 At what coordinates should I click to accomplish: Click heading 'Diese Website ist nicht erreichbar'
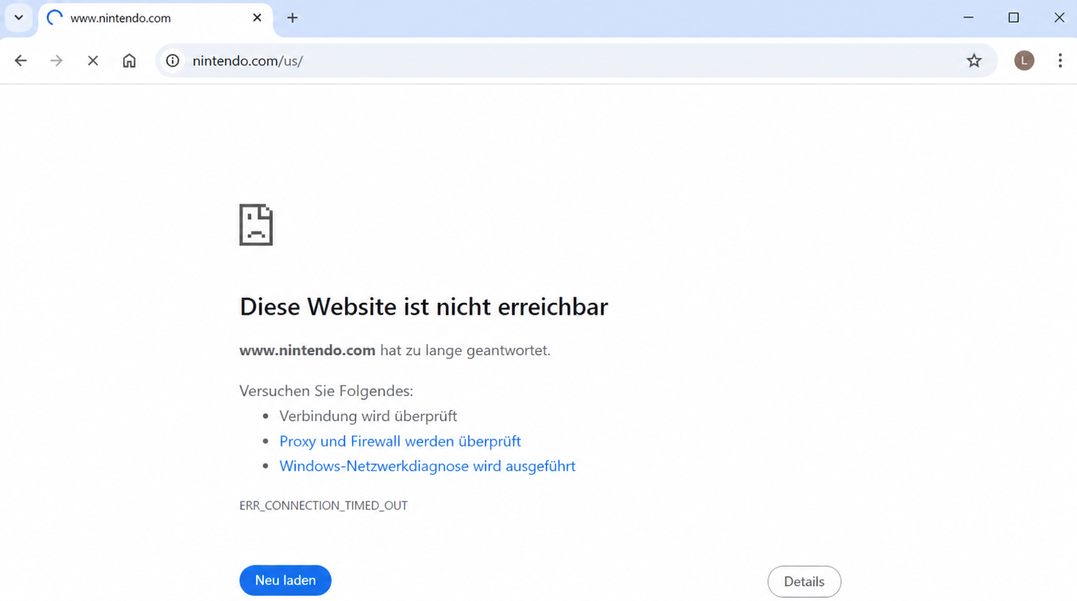pyautogui.click(x=424, y=306)
